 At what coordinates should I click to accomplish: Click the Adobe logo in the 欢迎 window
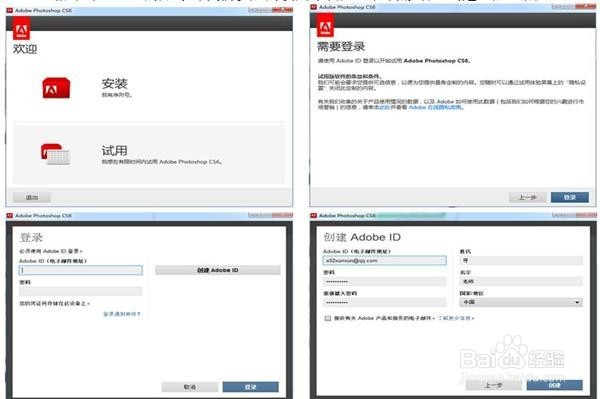point(21,29)
